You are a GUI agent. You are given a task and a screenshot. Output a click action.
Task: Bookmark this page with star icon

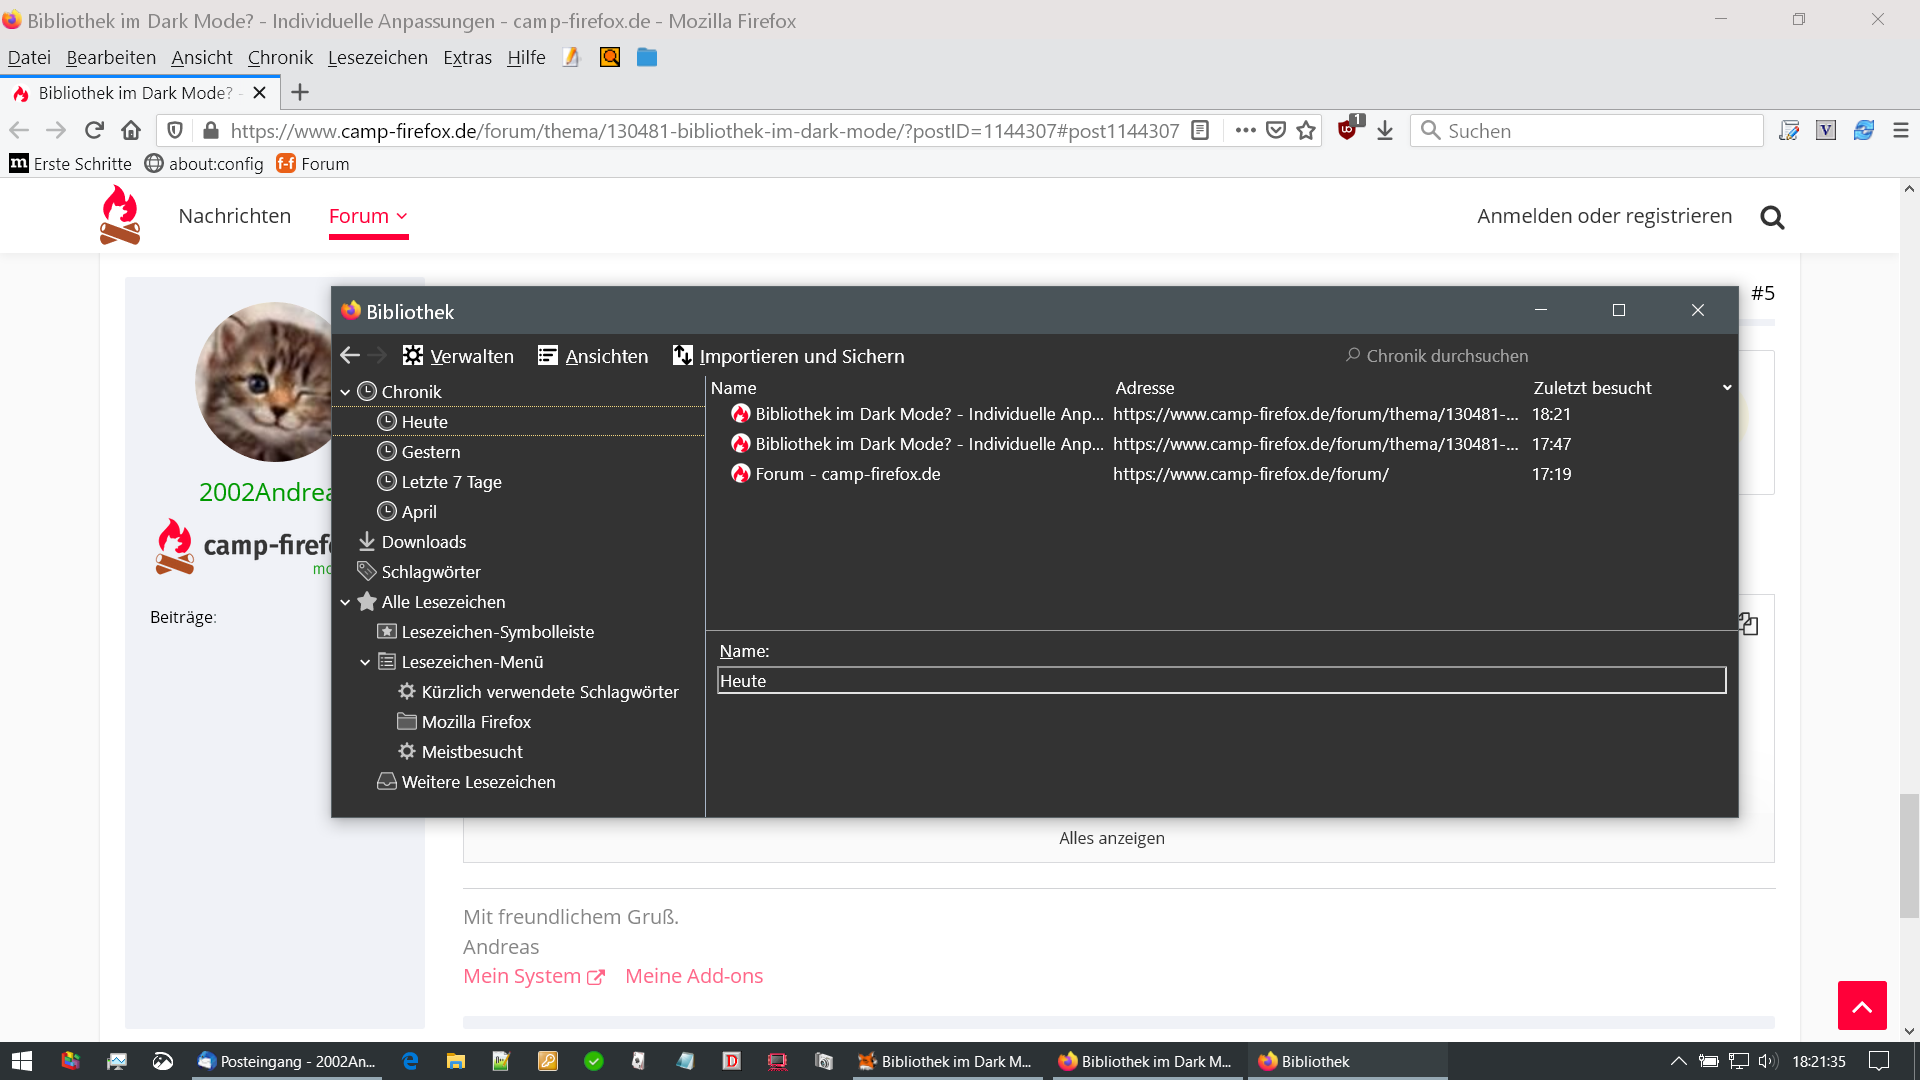[x=1306, y=130]
